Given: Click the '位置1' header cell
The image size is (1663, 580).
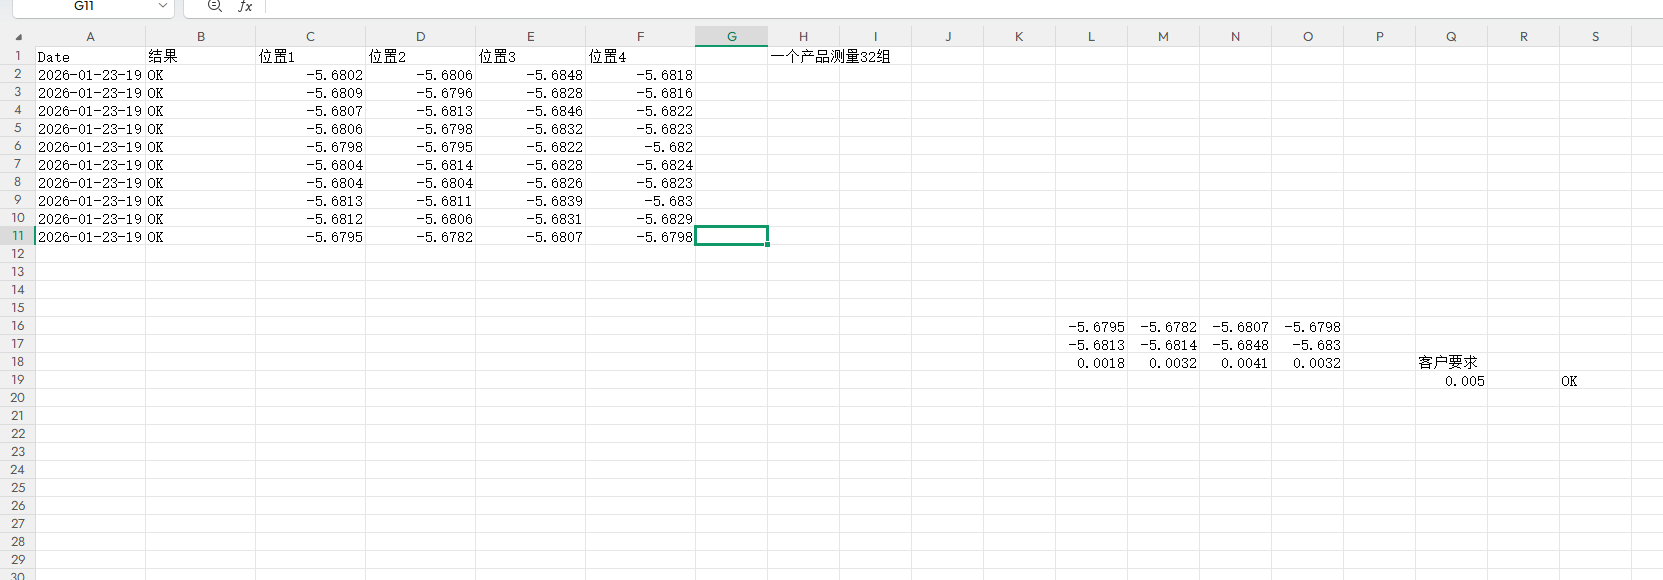Looking at the screenshot, I should tap(310, 56).
